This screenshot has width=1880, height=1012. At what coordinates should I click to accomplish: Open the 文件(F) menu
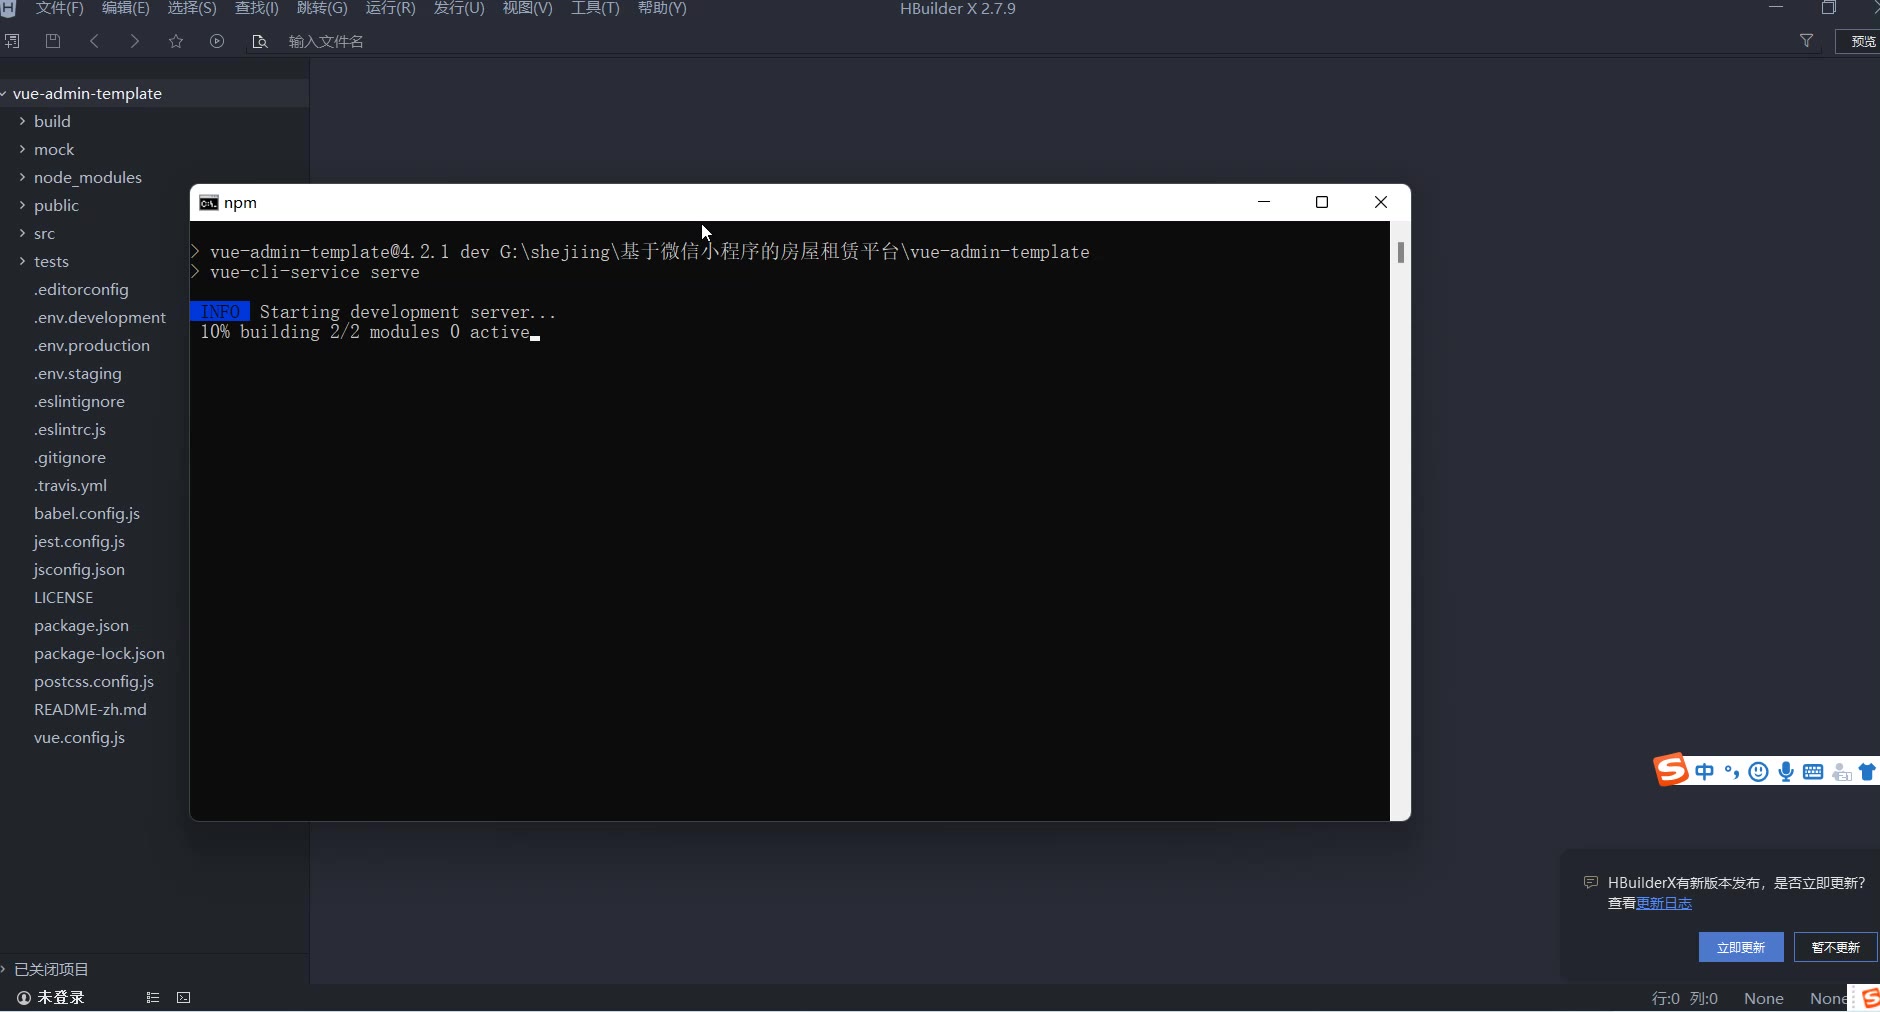click(59, 9)
